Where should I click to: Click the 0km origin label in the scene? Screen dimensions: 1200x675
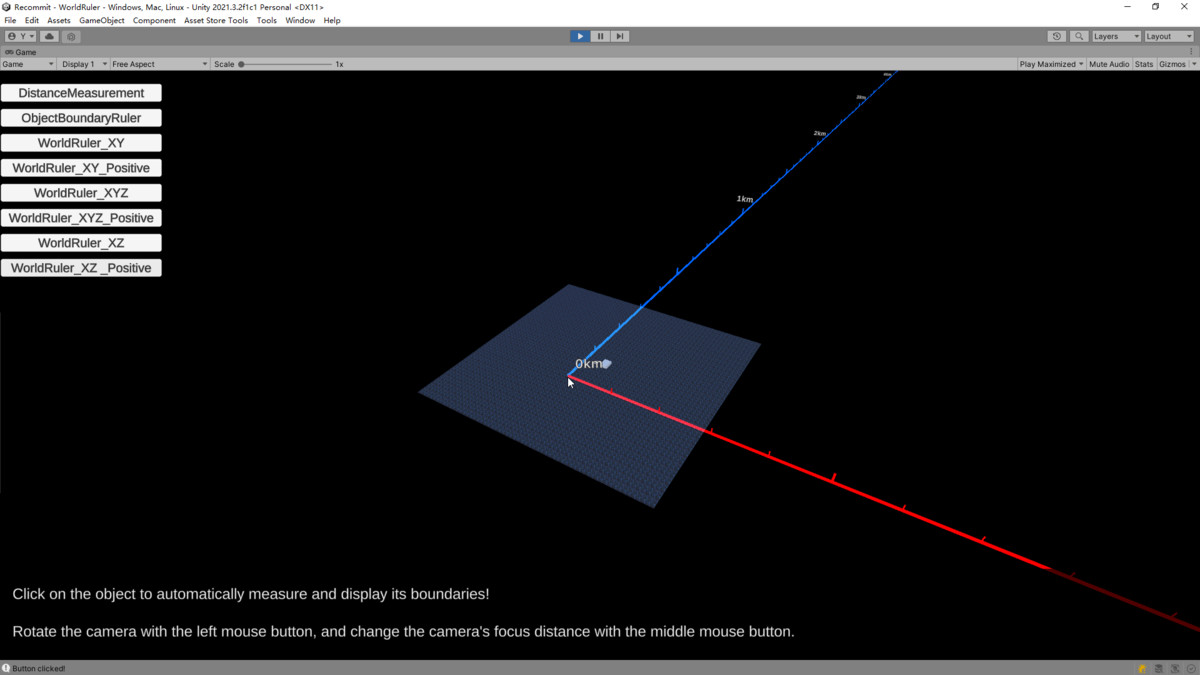point(589,364)
